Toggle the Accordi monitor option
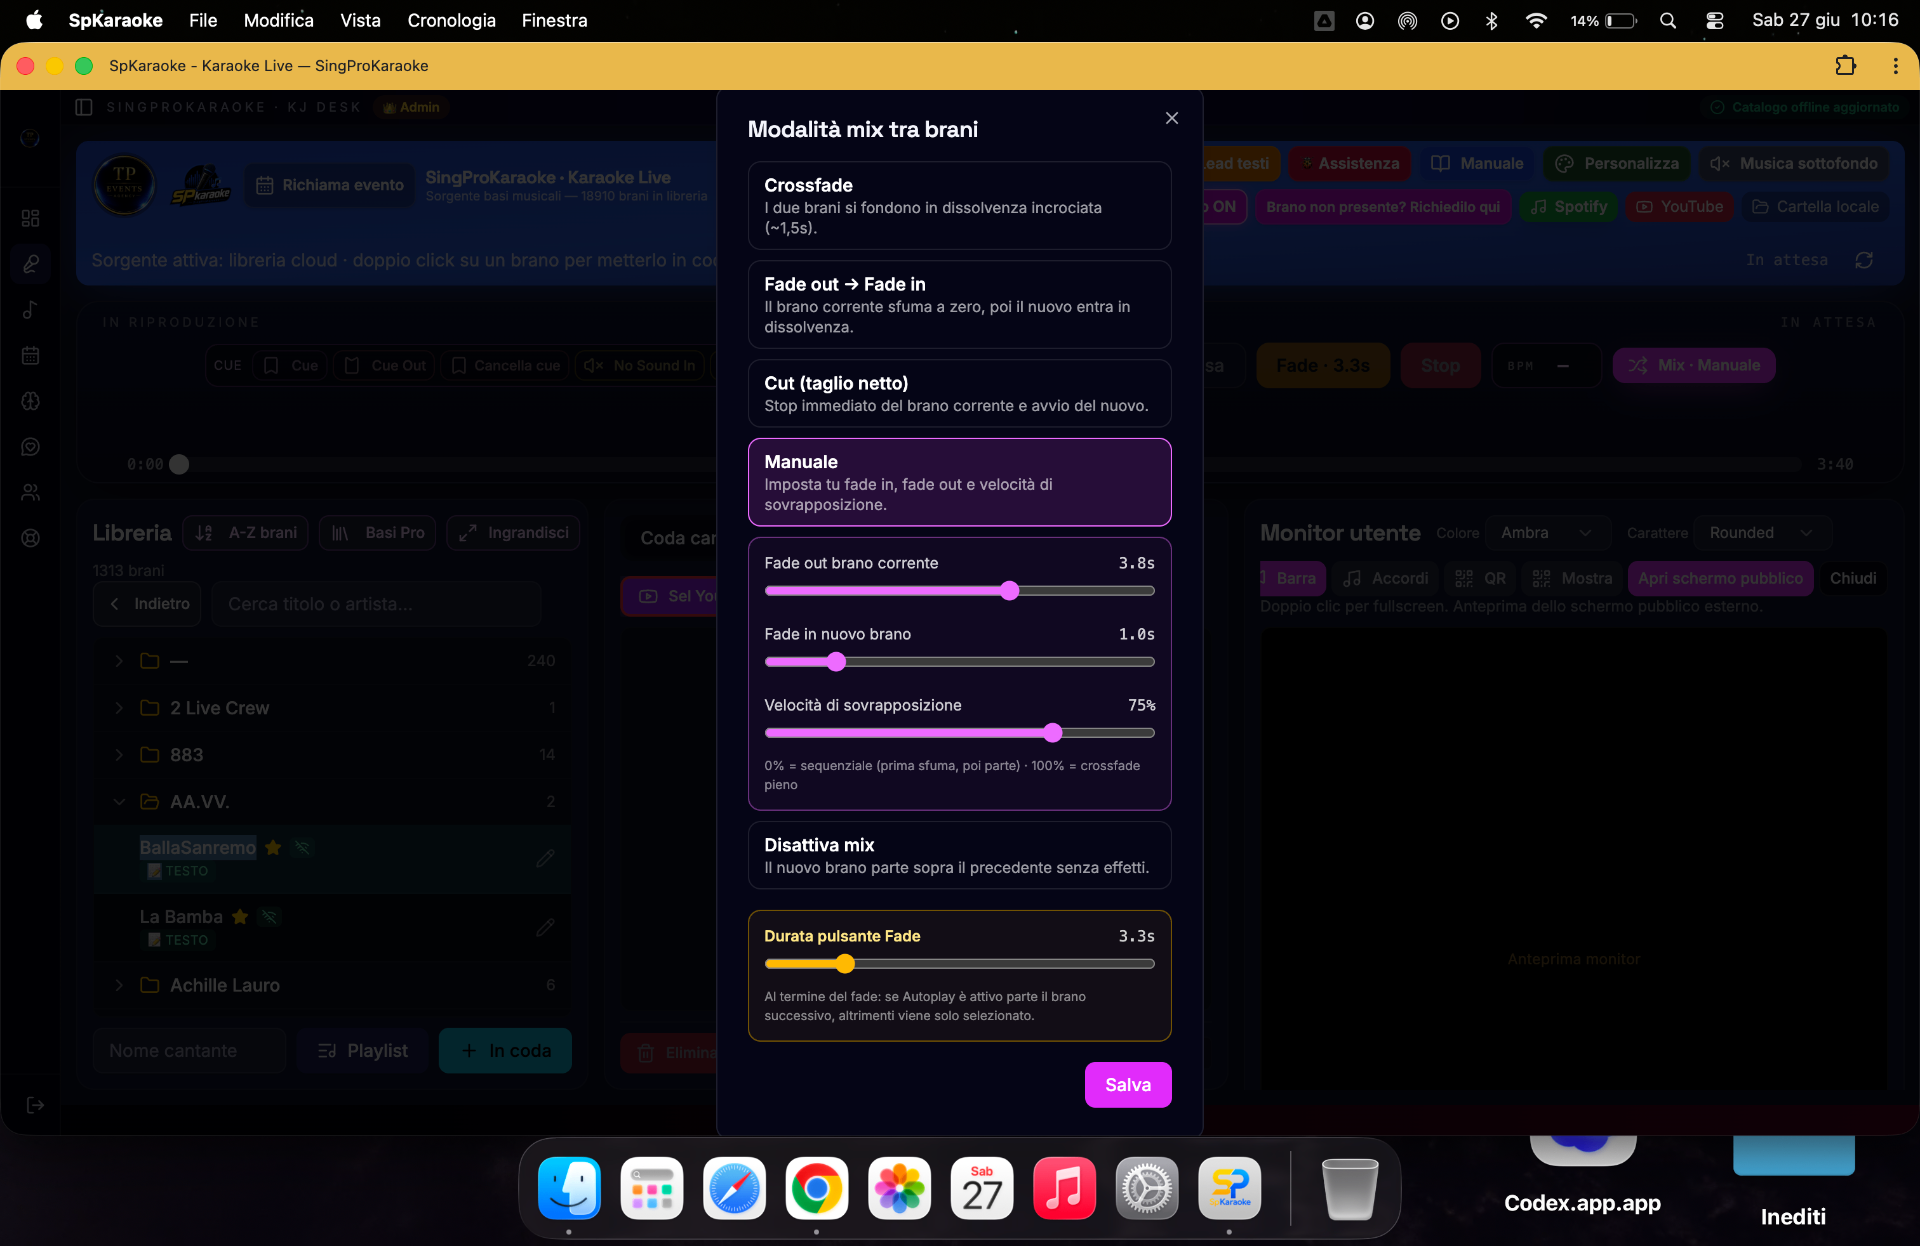Image resolution: width=1920 pixels, height=1246 pixels. [1386, 578]
